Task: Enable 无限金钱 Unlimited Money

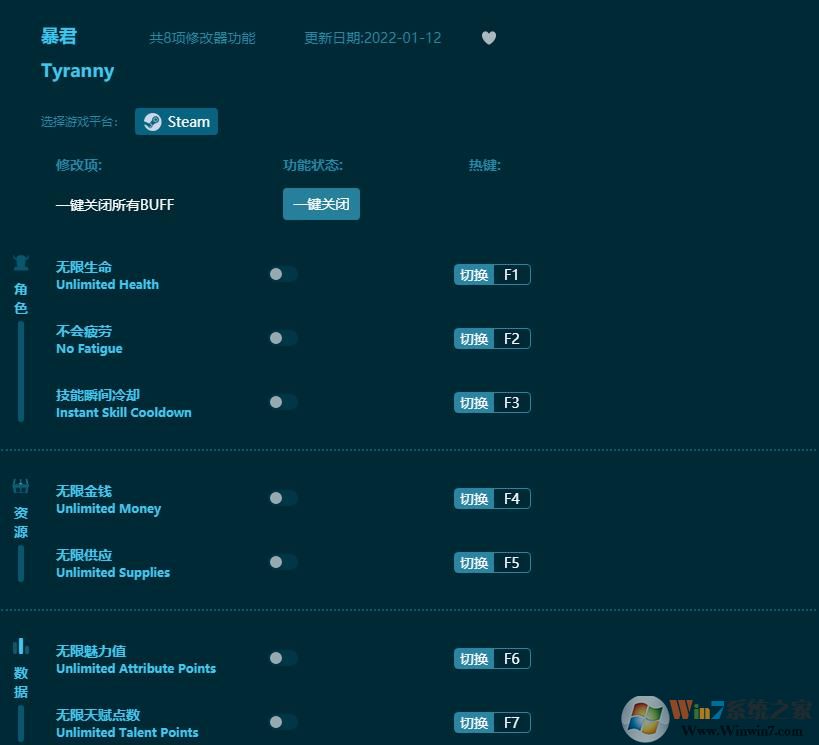Action: tap(283, 498)
